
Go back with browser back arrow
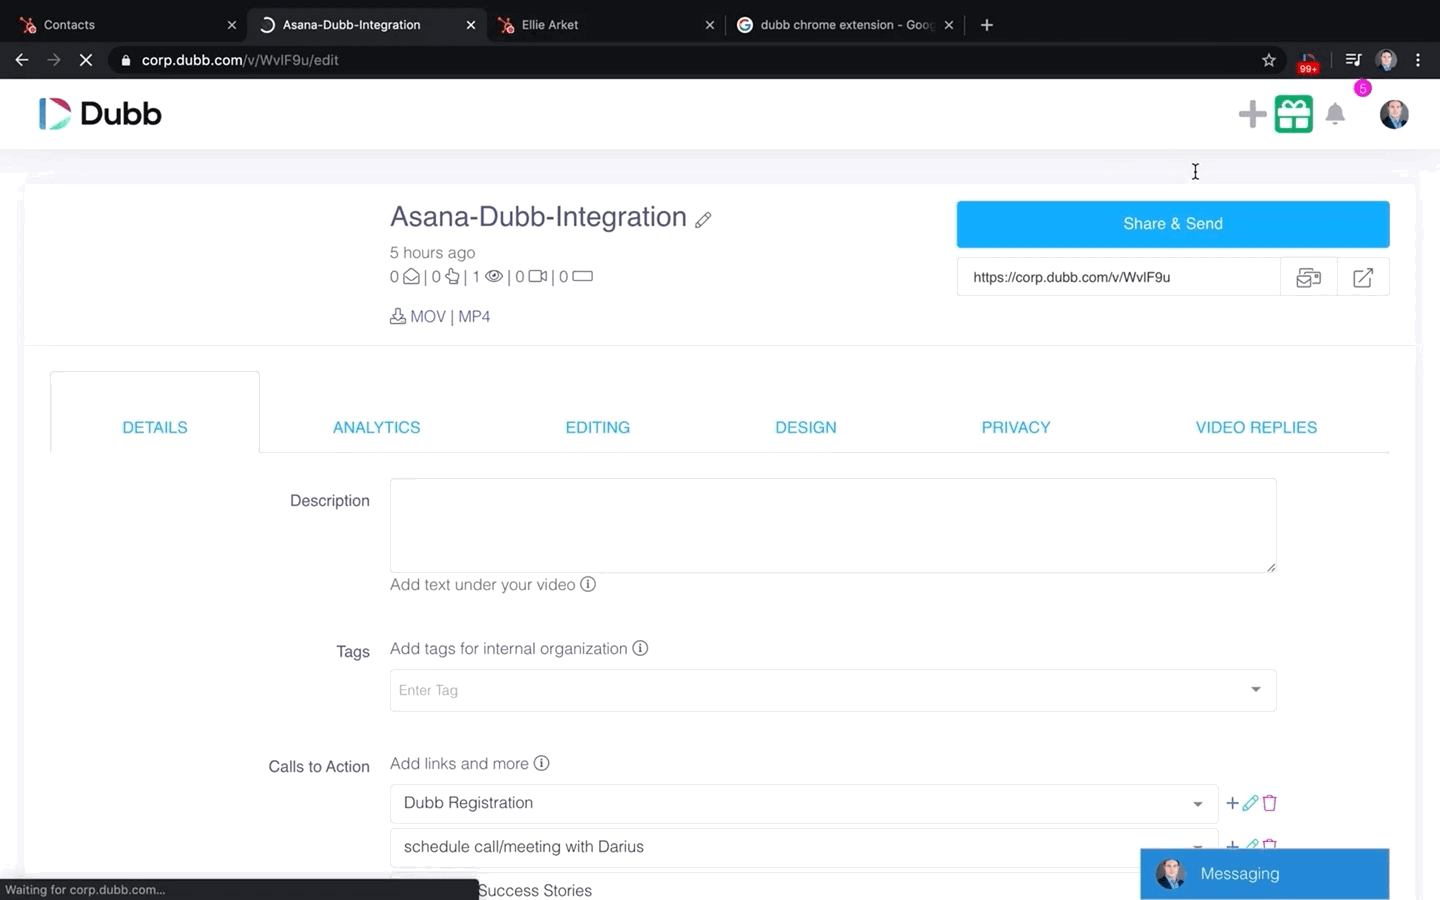[22, 60]
